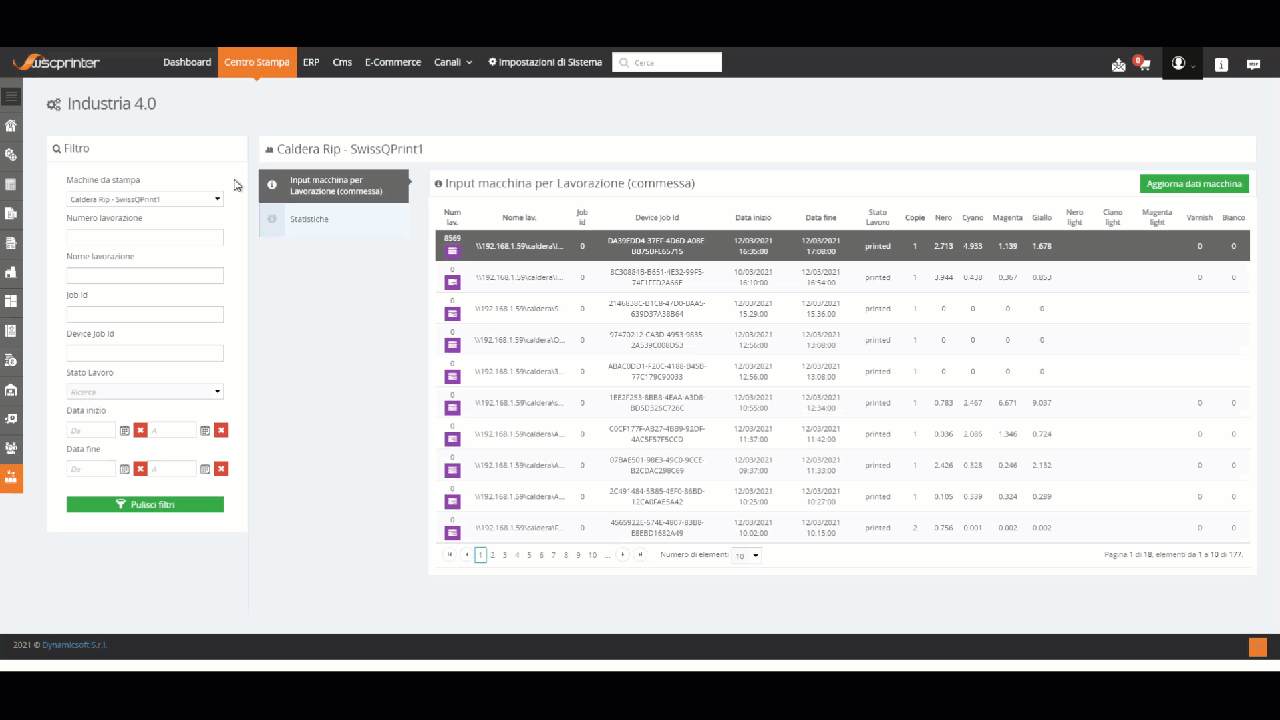
Task: Open the Machine da stampa dropdown
Action: 145,199
